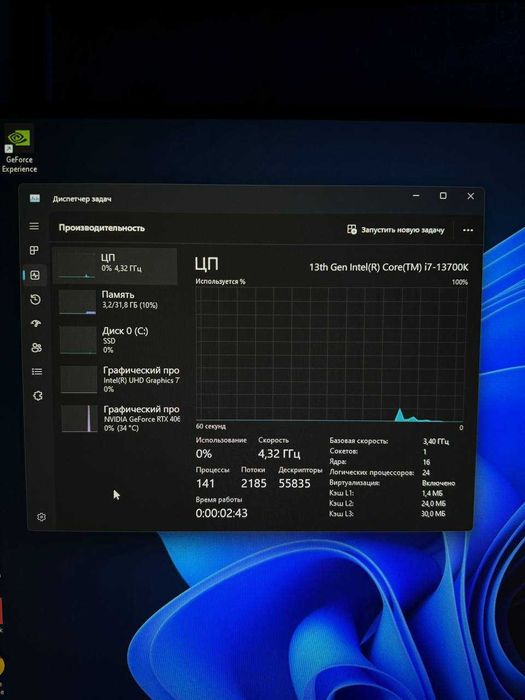
Task: Open the Details list icon in sidebar
Action: tap(37, 371)
